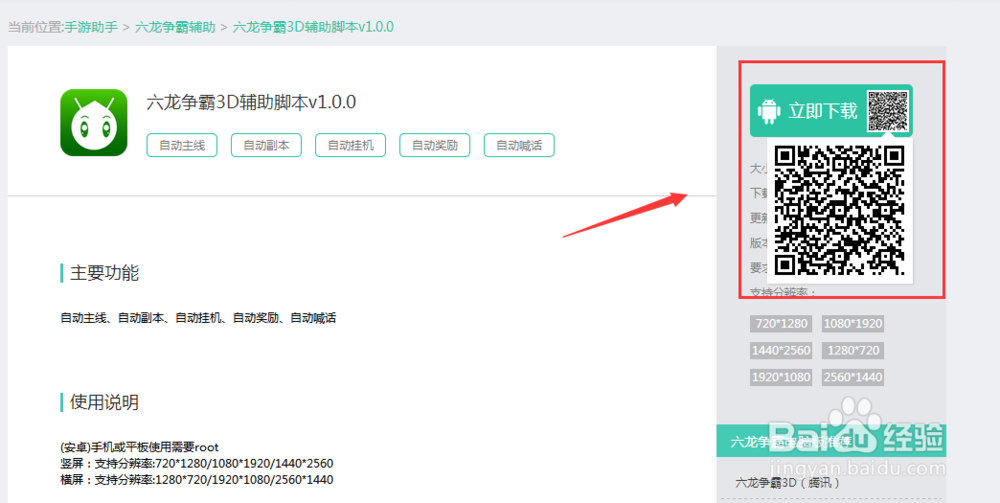The width and height of the screenshot is (1000, 503).
Task: Click the Android icon on download button
Action: 769,111
